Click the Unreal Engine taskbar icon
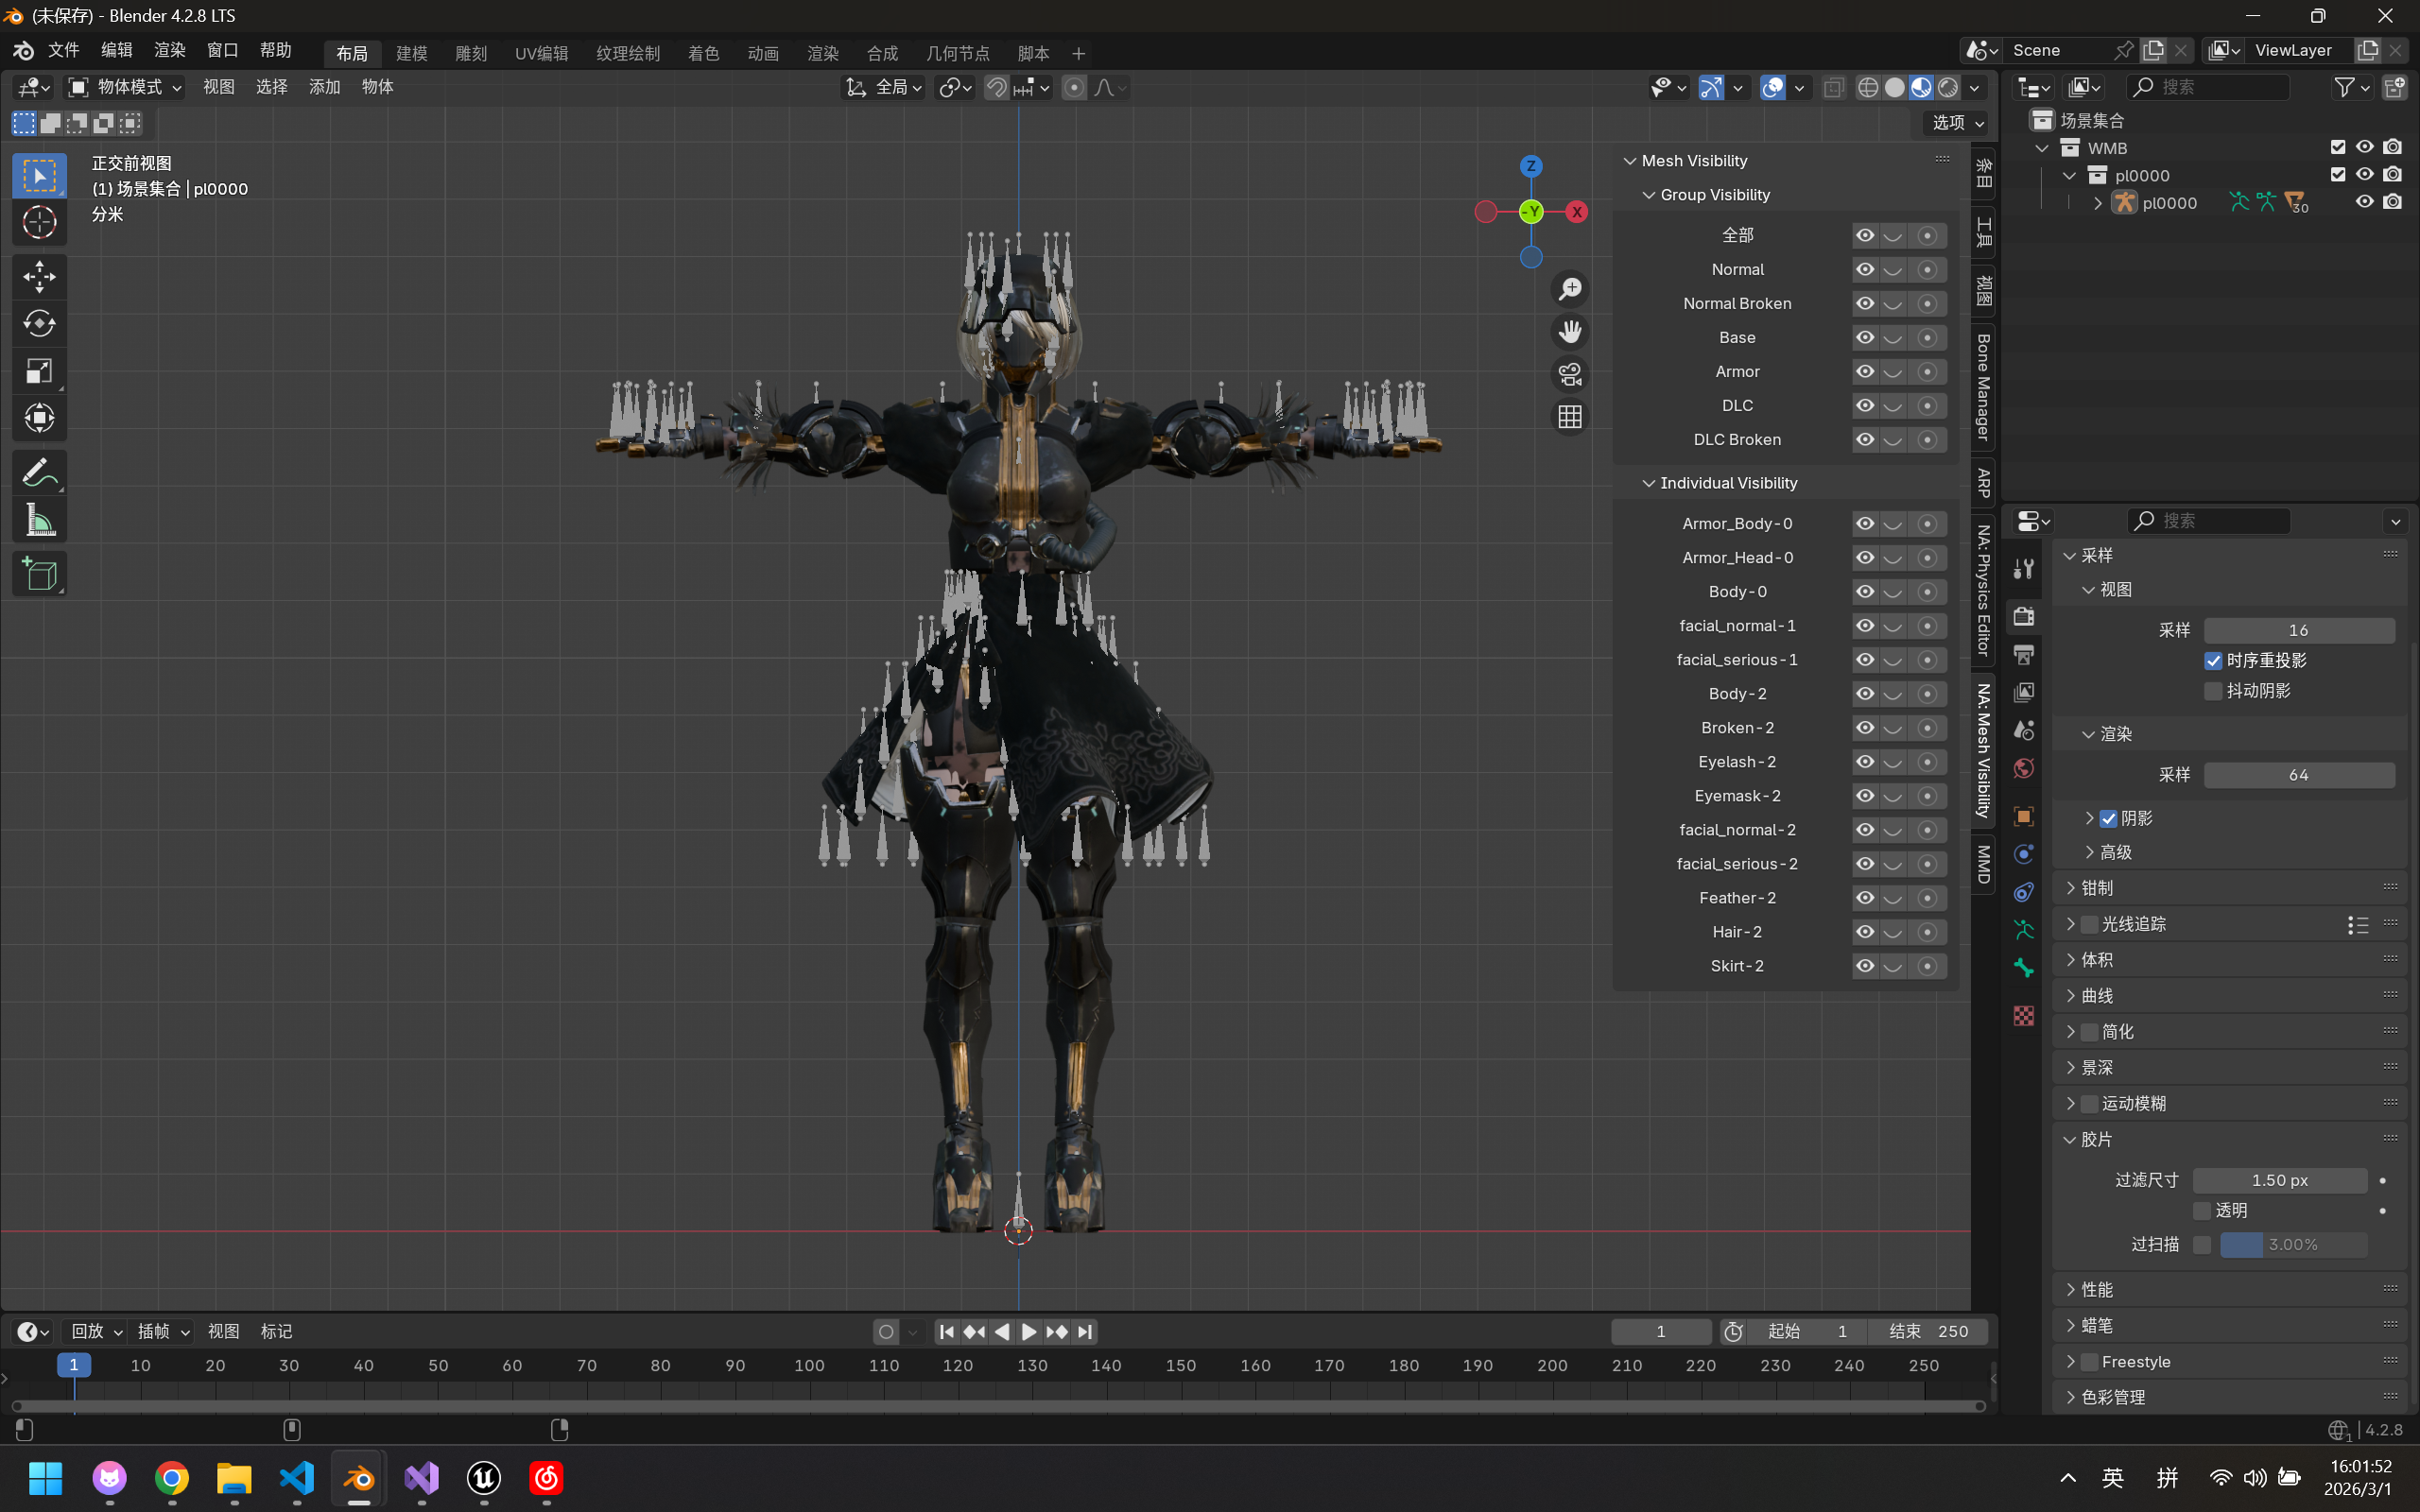Image resolution: width=2420 pixels, height=1512 pixels. [484, 1478]
